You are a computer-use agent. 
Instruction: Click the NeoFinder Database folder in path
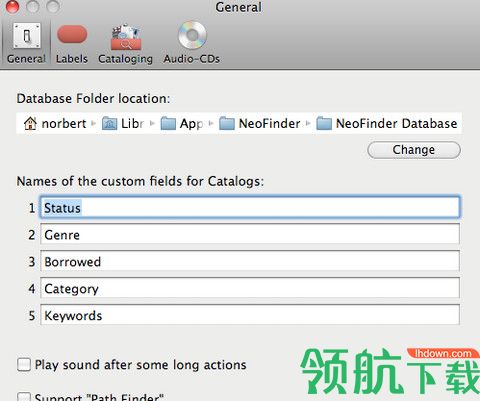tap(387, 124)
